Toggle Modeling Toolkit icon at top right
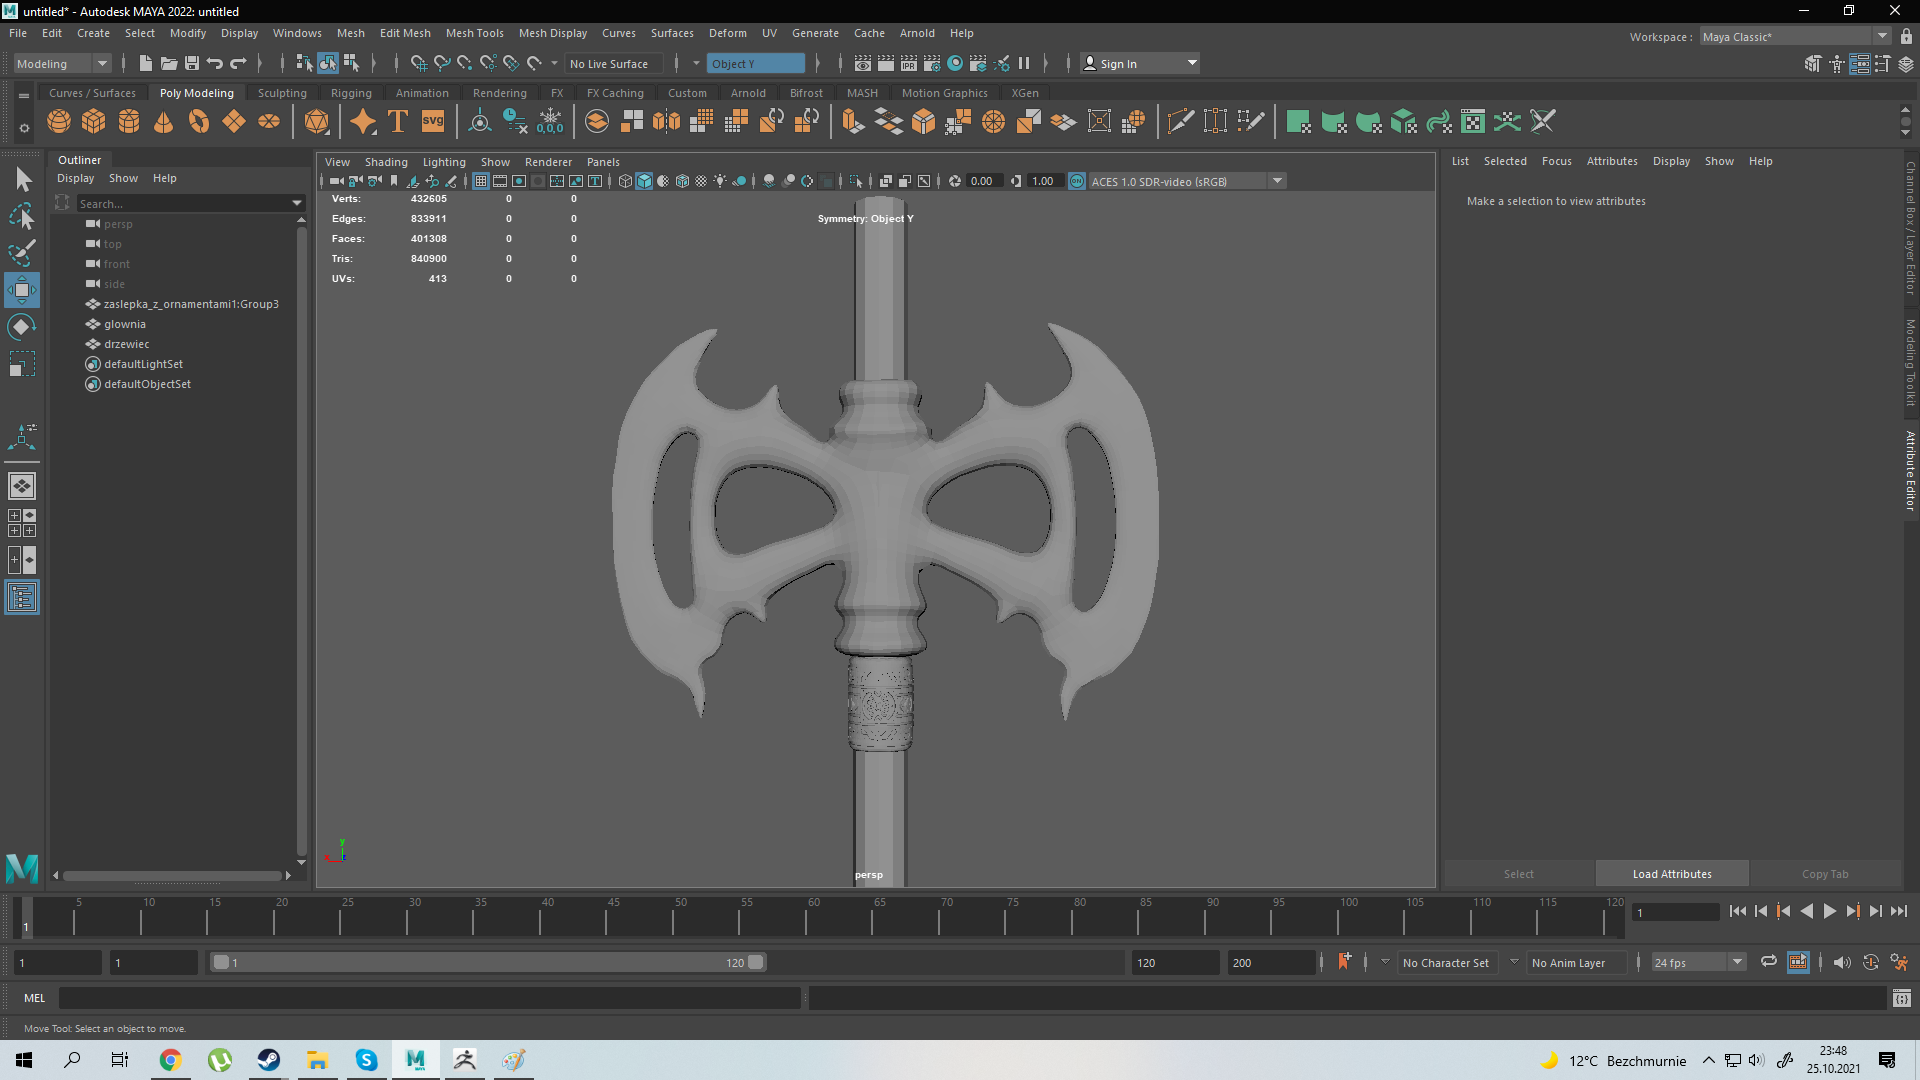Screen dimensions: 1920x1080 click(x=1813, y=64)
